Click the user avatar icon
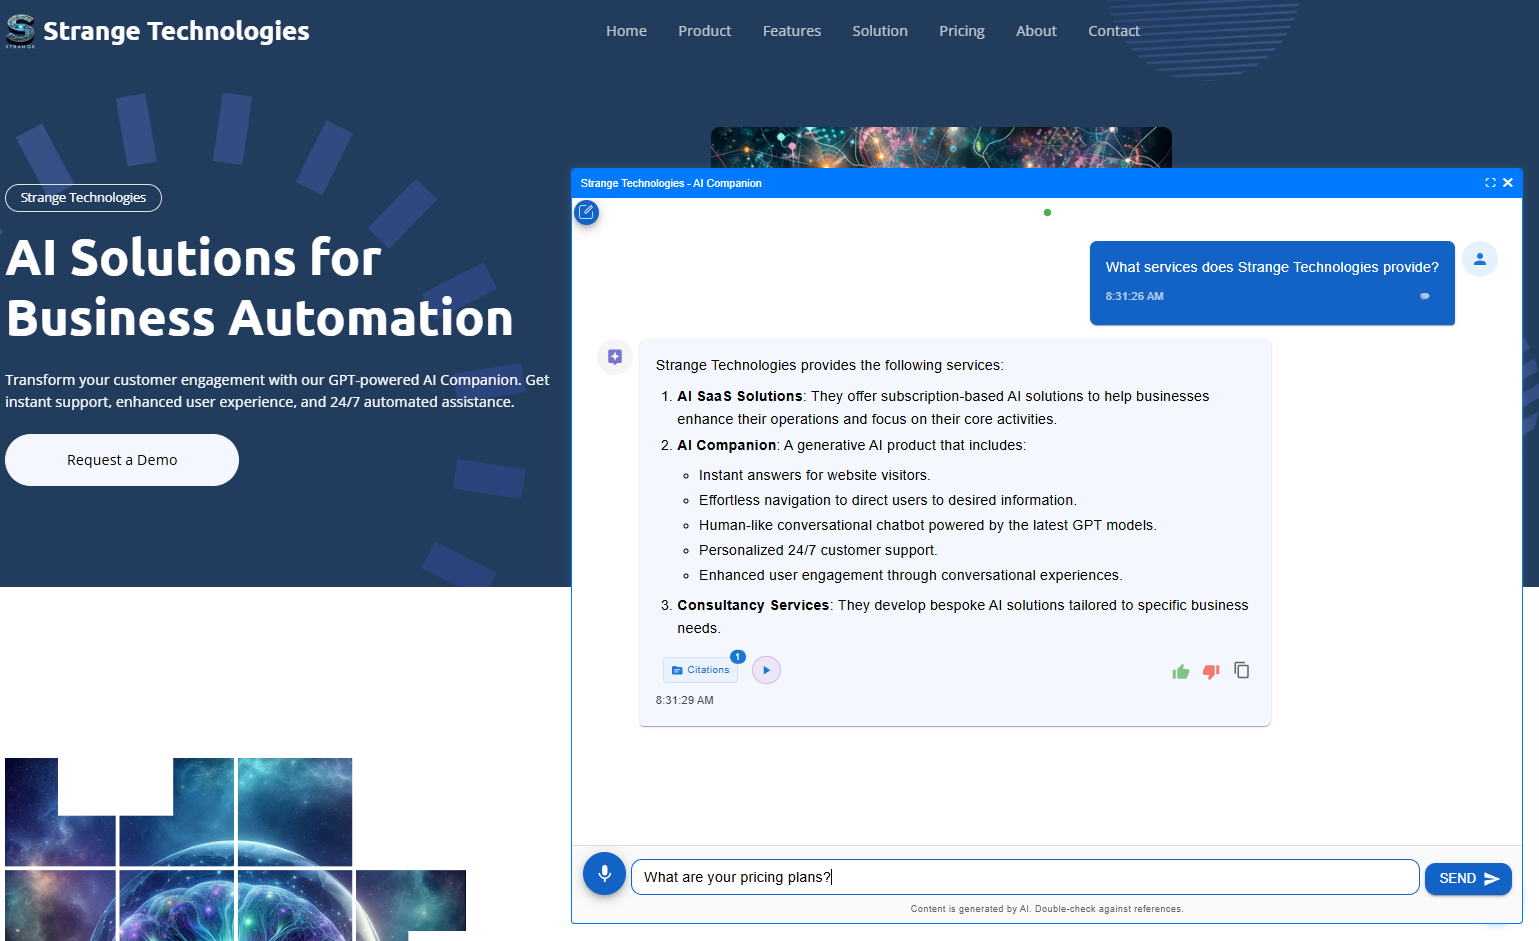This screenshot has height=941, width=1539. coord(1479,259)
